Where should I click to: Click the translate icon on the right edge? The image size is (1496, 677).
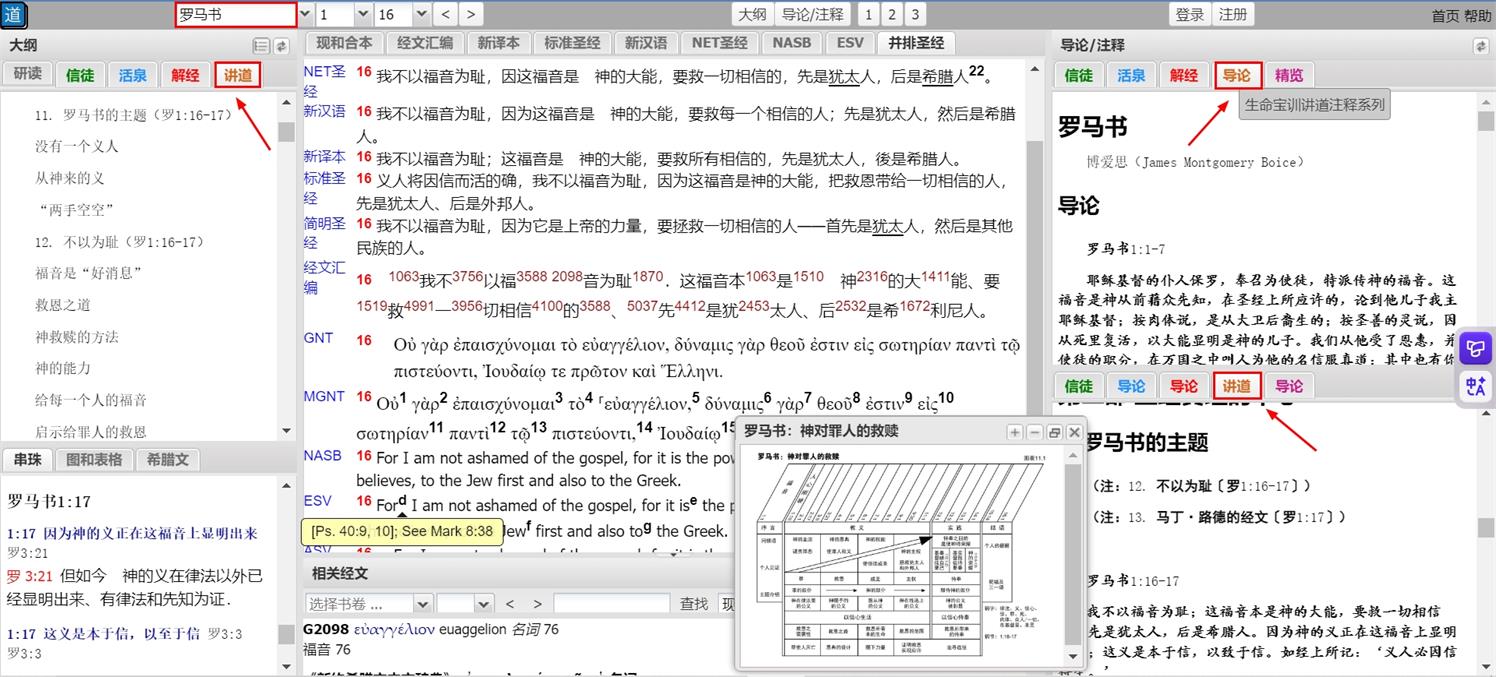(x=1475, y=386)
